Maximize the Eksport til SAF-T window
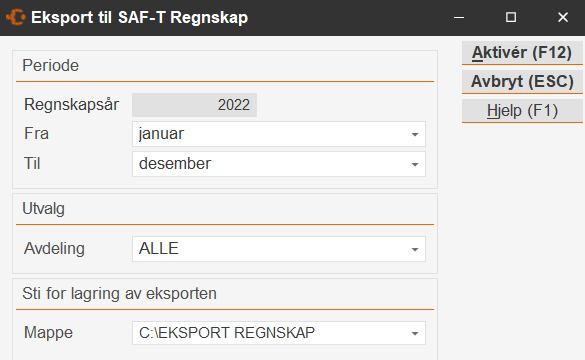This screenshot has height=360, width=585. (511, 18)
